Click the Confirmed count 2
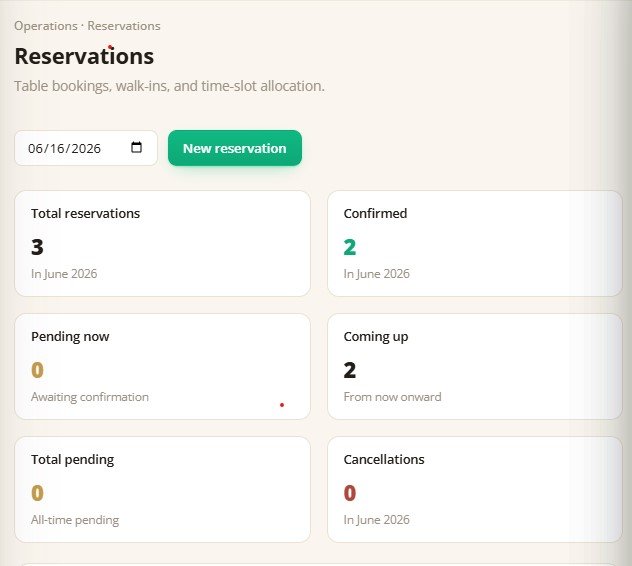The width and height of the screenshot is (632, 566). pos(350,247)
